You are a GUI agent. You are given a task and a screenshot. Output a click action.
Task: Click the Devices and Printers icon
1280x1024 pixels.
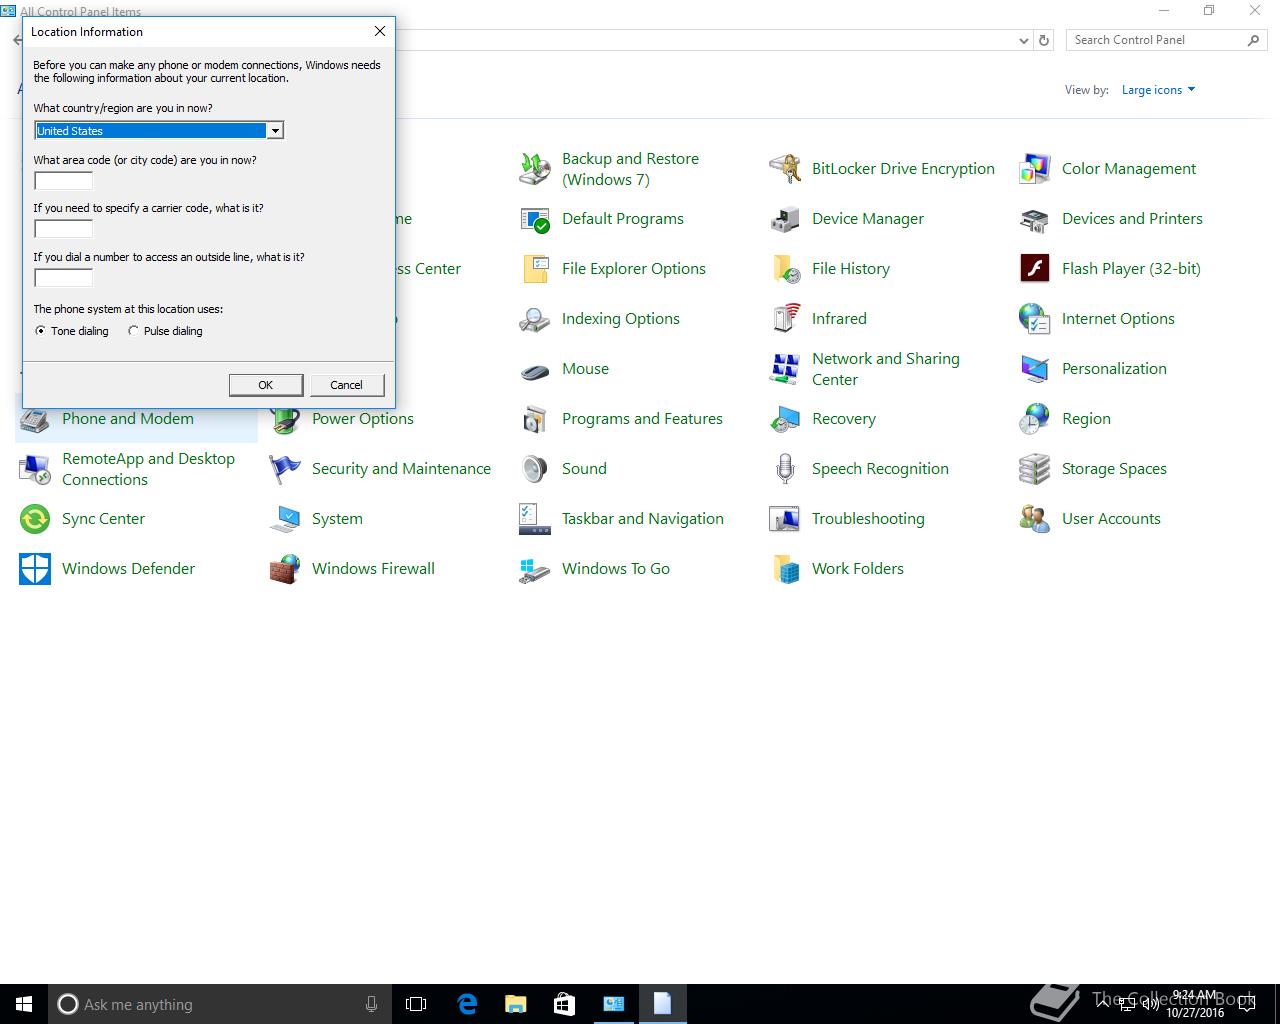(x=1035, y=219)
